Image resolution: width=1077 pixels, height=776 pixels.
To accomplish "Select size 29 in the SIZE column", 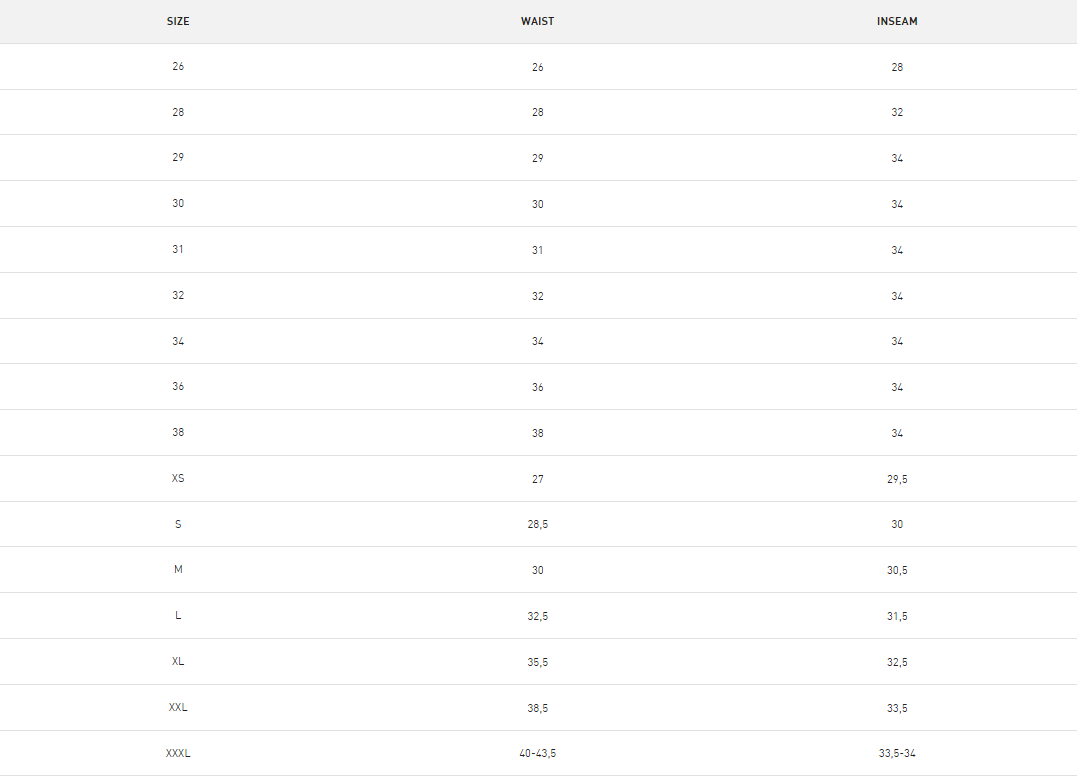I will pyautogui.click(x=178, y=157).
